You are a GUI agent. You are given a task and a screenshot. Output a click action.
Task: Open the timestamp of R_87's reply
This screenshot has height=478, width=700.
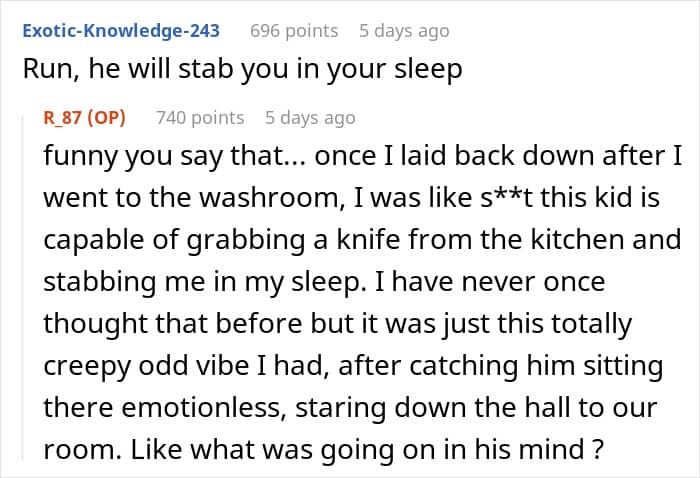coord(310,118)
